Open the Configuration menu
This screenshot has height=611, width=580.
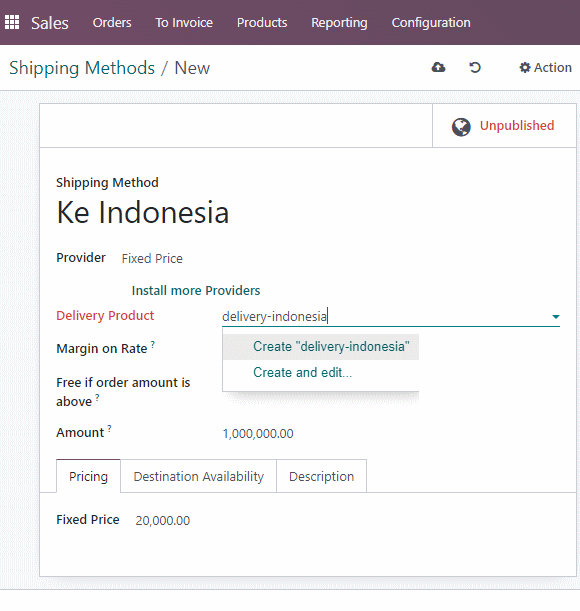click(431, 23)
